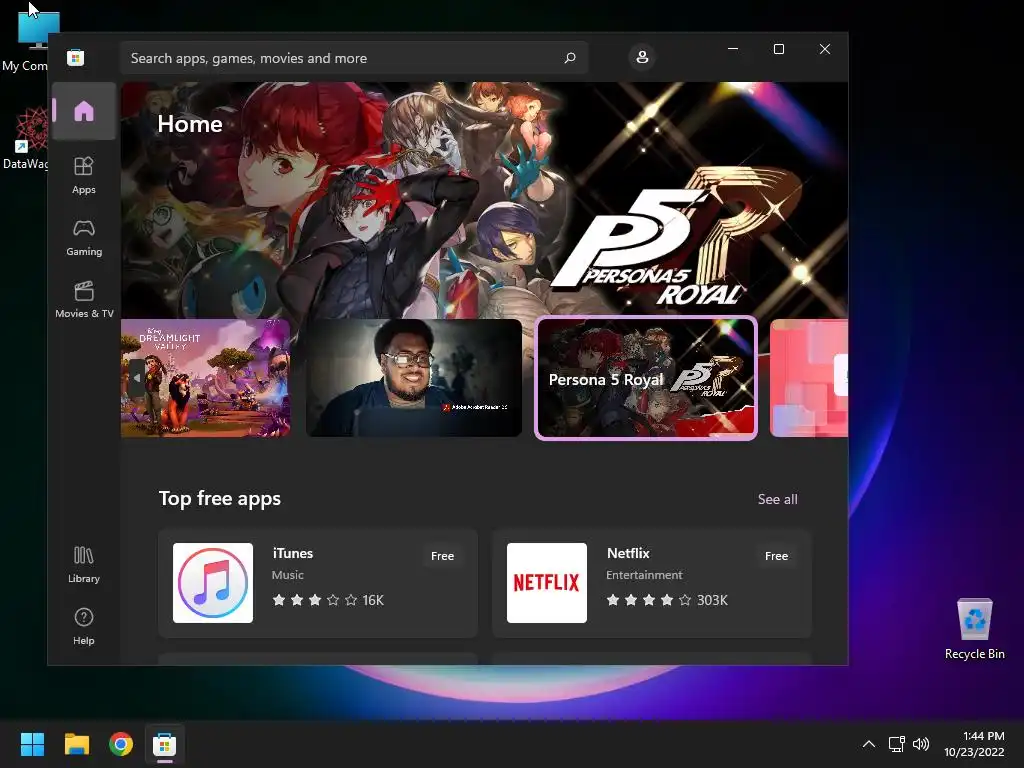Click the iTunes star rating 16K
This screenshot has width=1024, height=768.
[x=328, y=600]
